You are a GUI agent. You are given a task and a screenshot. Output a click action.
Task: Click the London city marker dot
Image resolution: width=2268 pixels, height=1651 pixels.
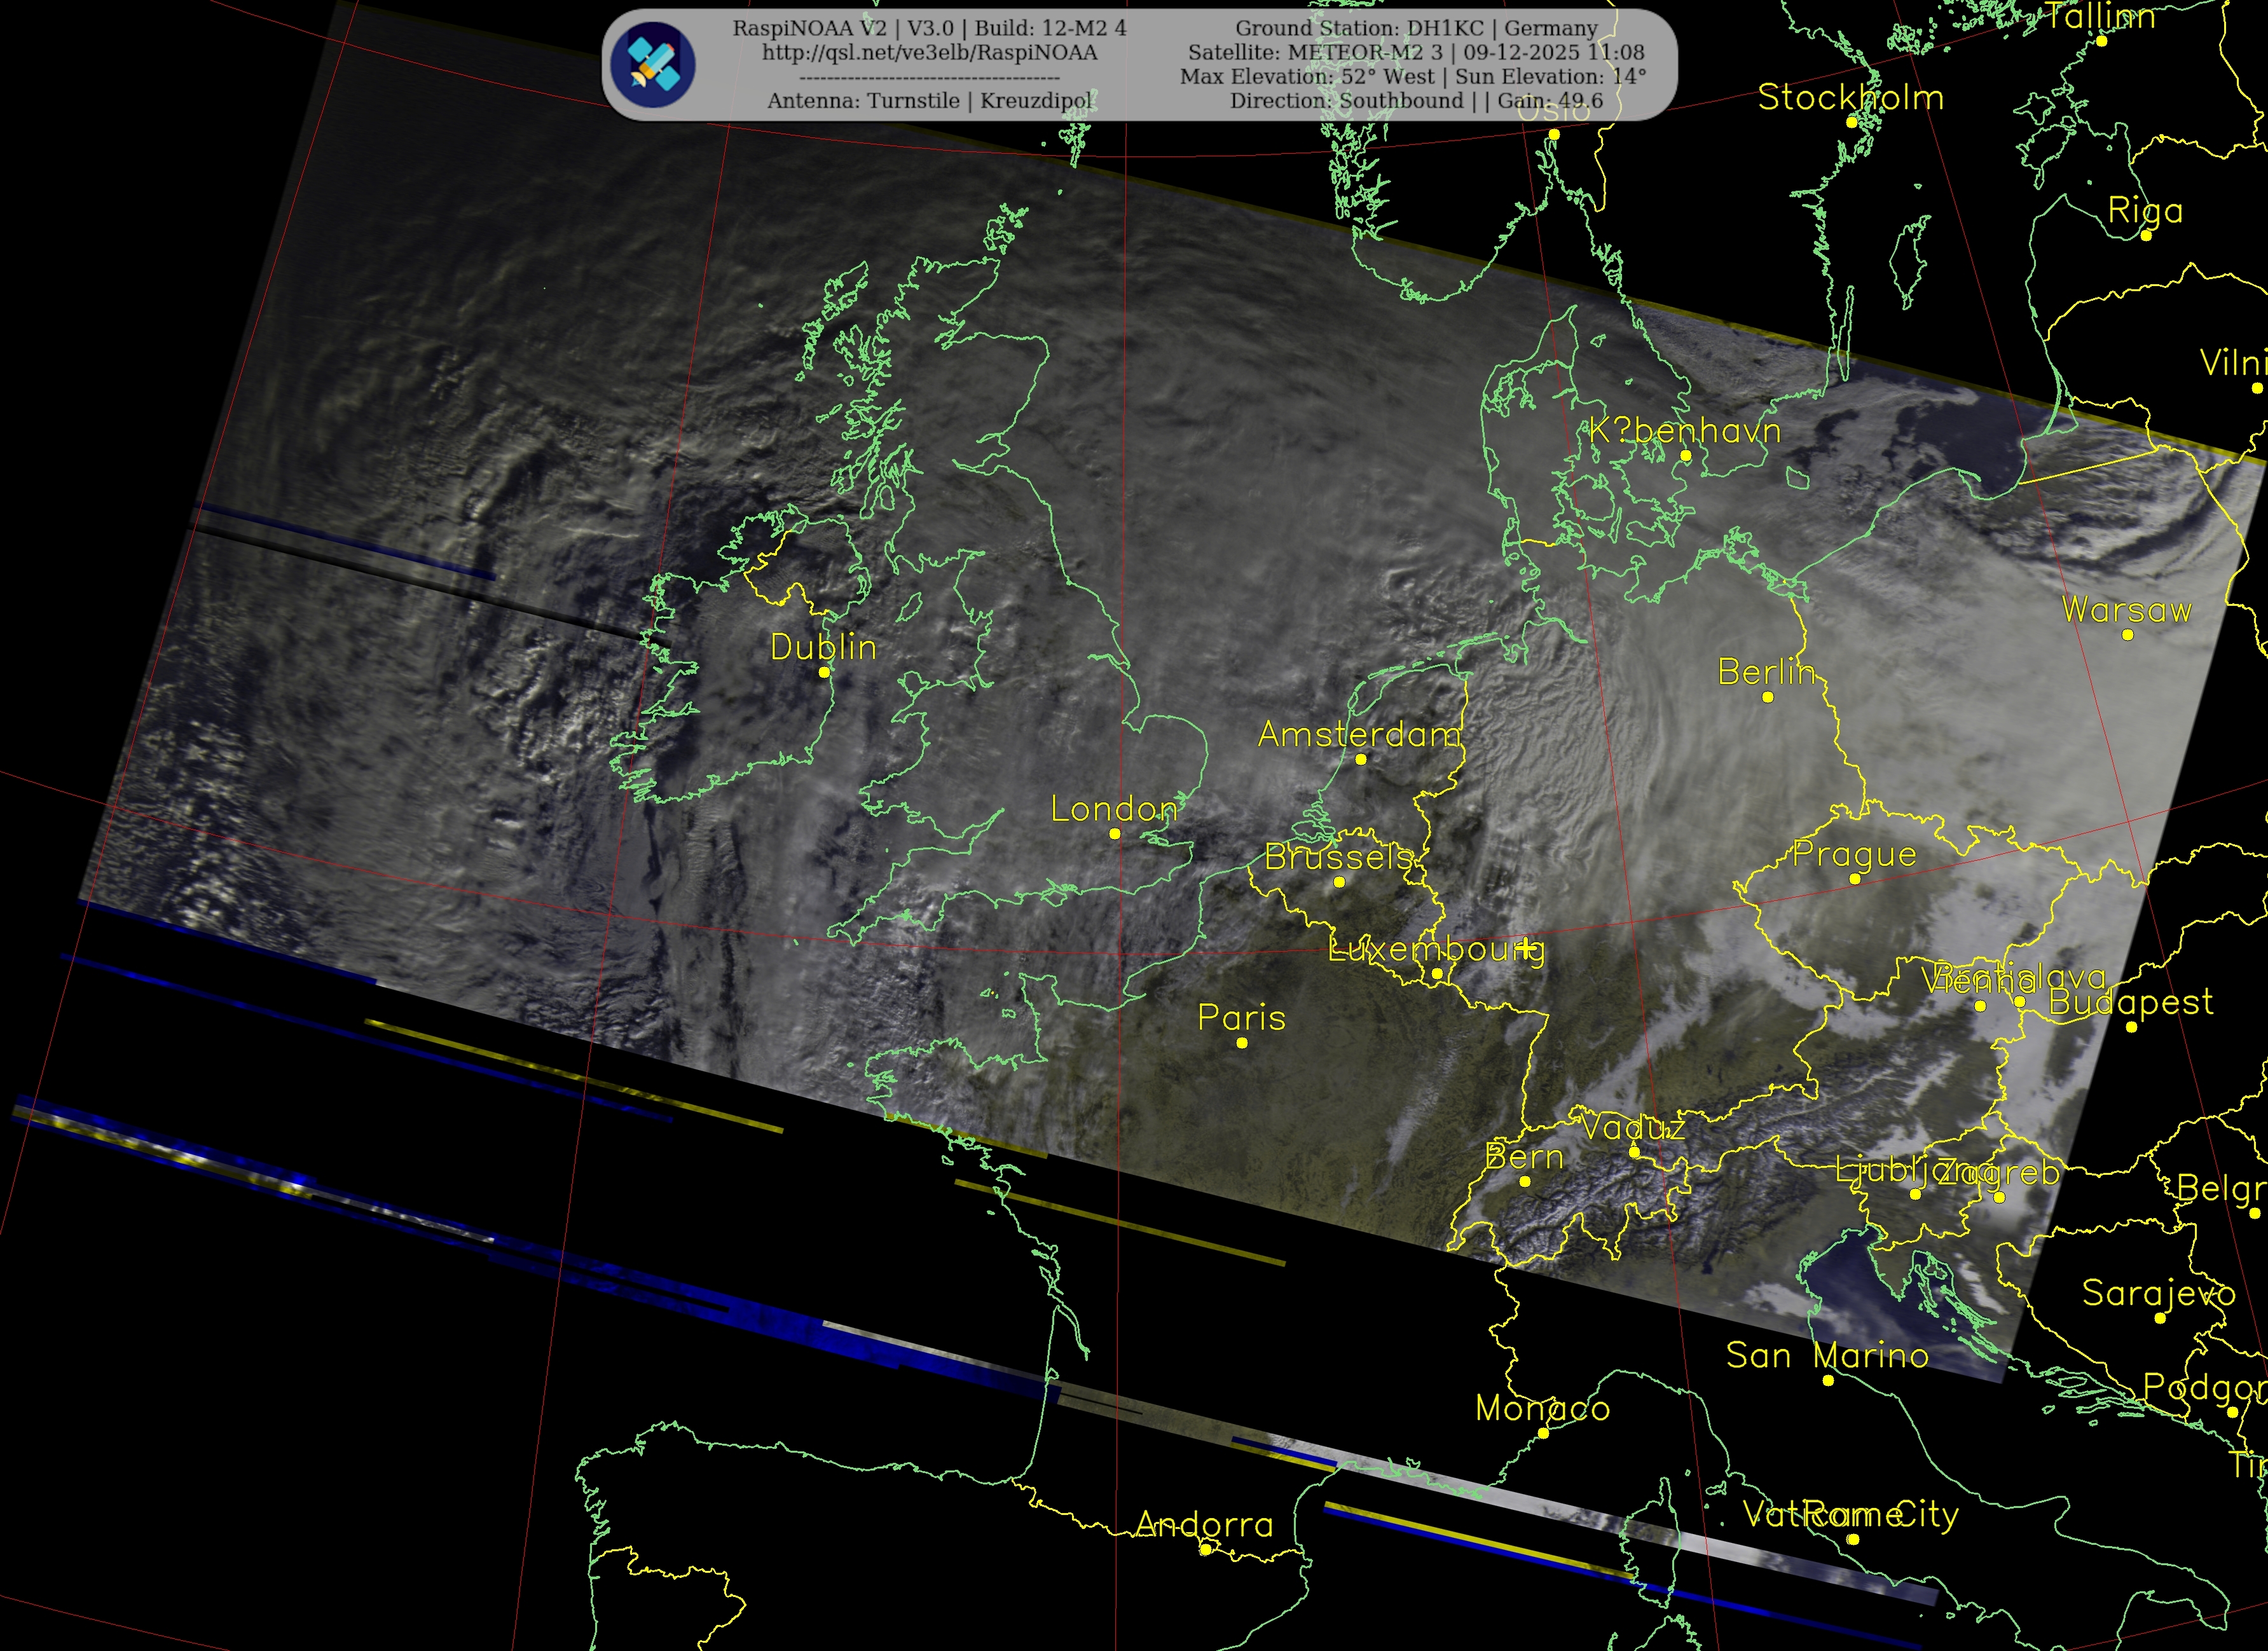[x=1115, y=834]
